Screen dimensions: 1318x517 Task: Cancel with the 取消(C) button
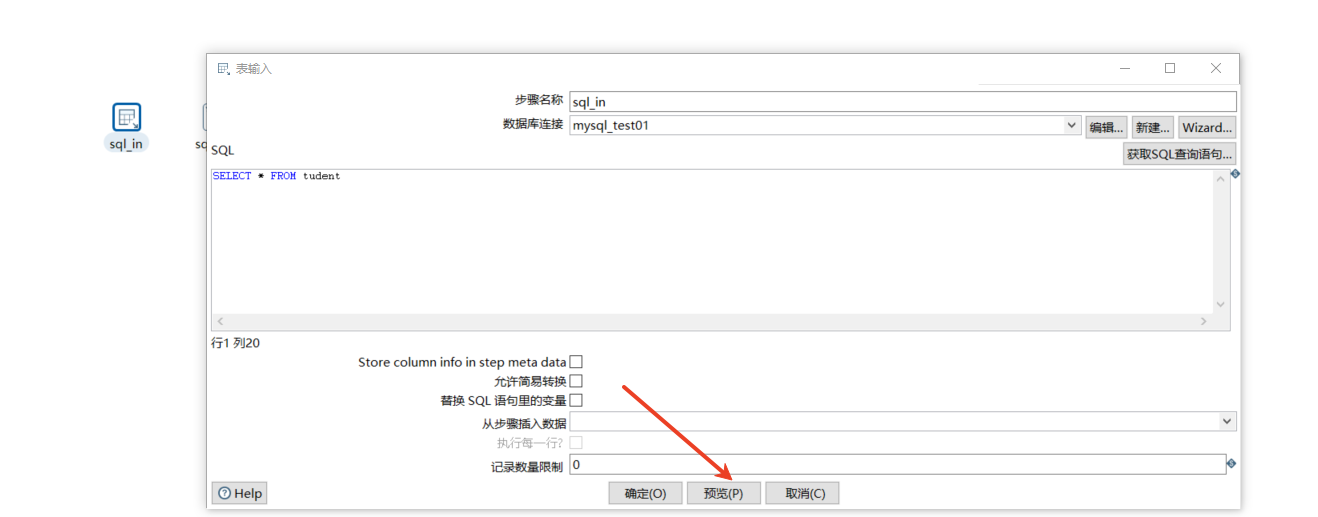pyautogui.click(x=802, y=493)
